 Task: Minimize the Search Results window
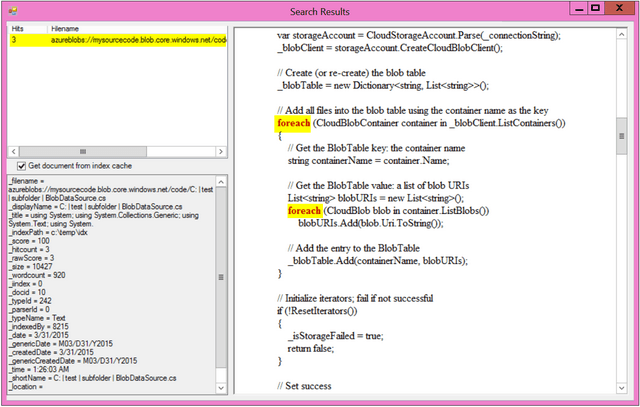(x=572, y=8)
